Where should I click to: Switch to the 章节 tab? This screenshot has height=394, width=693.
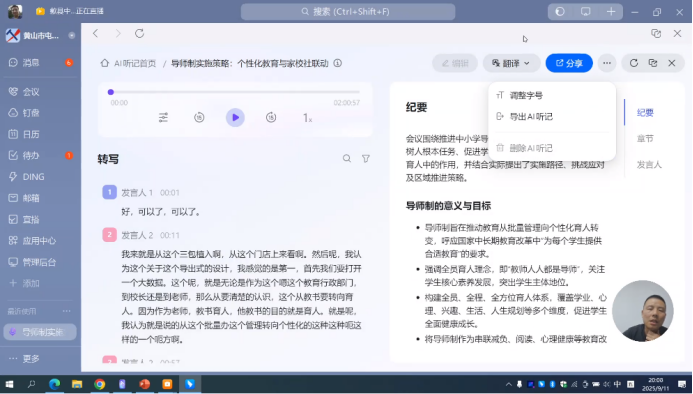click(x=645, y=138)
